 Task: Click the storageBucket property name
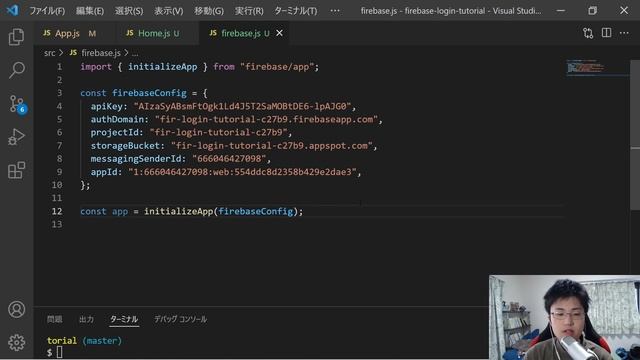pos(125,146)
